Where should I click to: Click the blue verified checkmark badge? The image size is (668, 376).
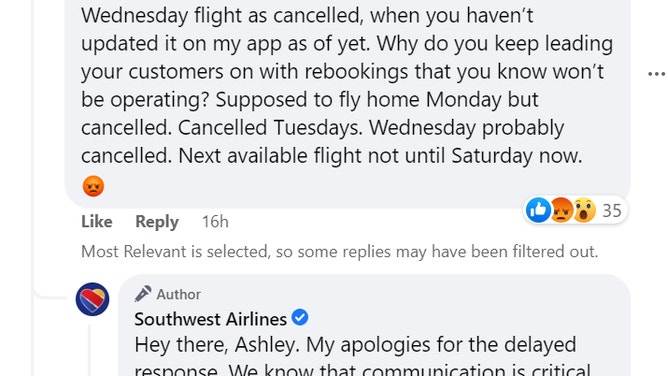[300, 318]
